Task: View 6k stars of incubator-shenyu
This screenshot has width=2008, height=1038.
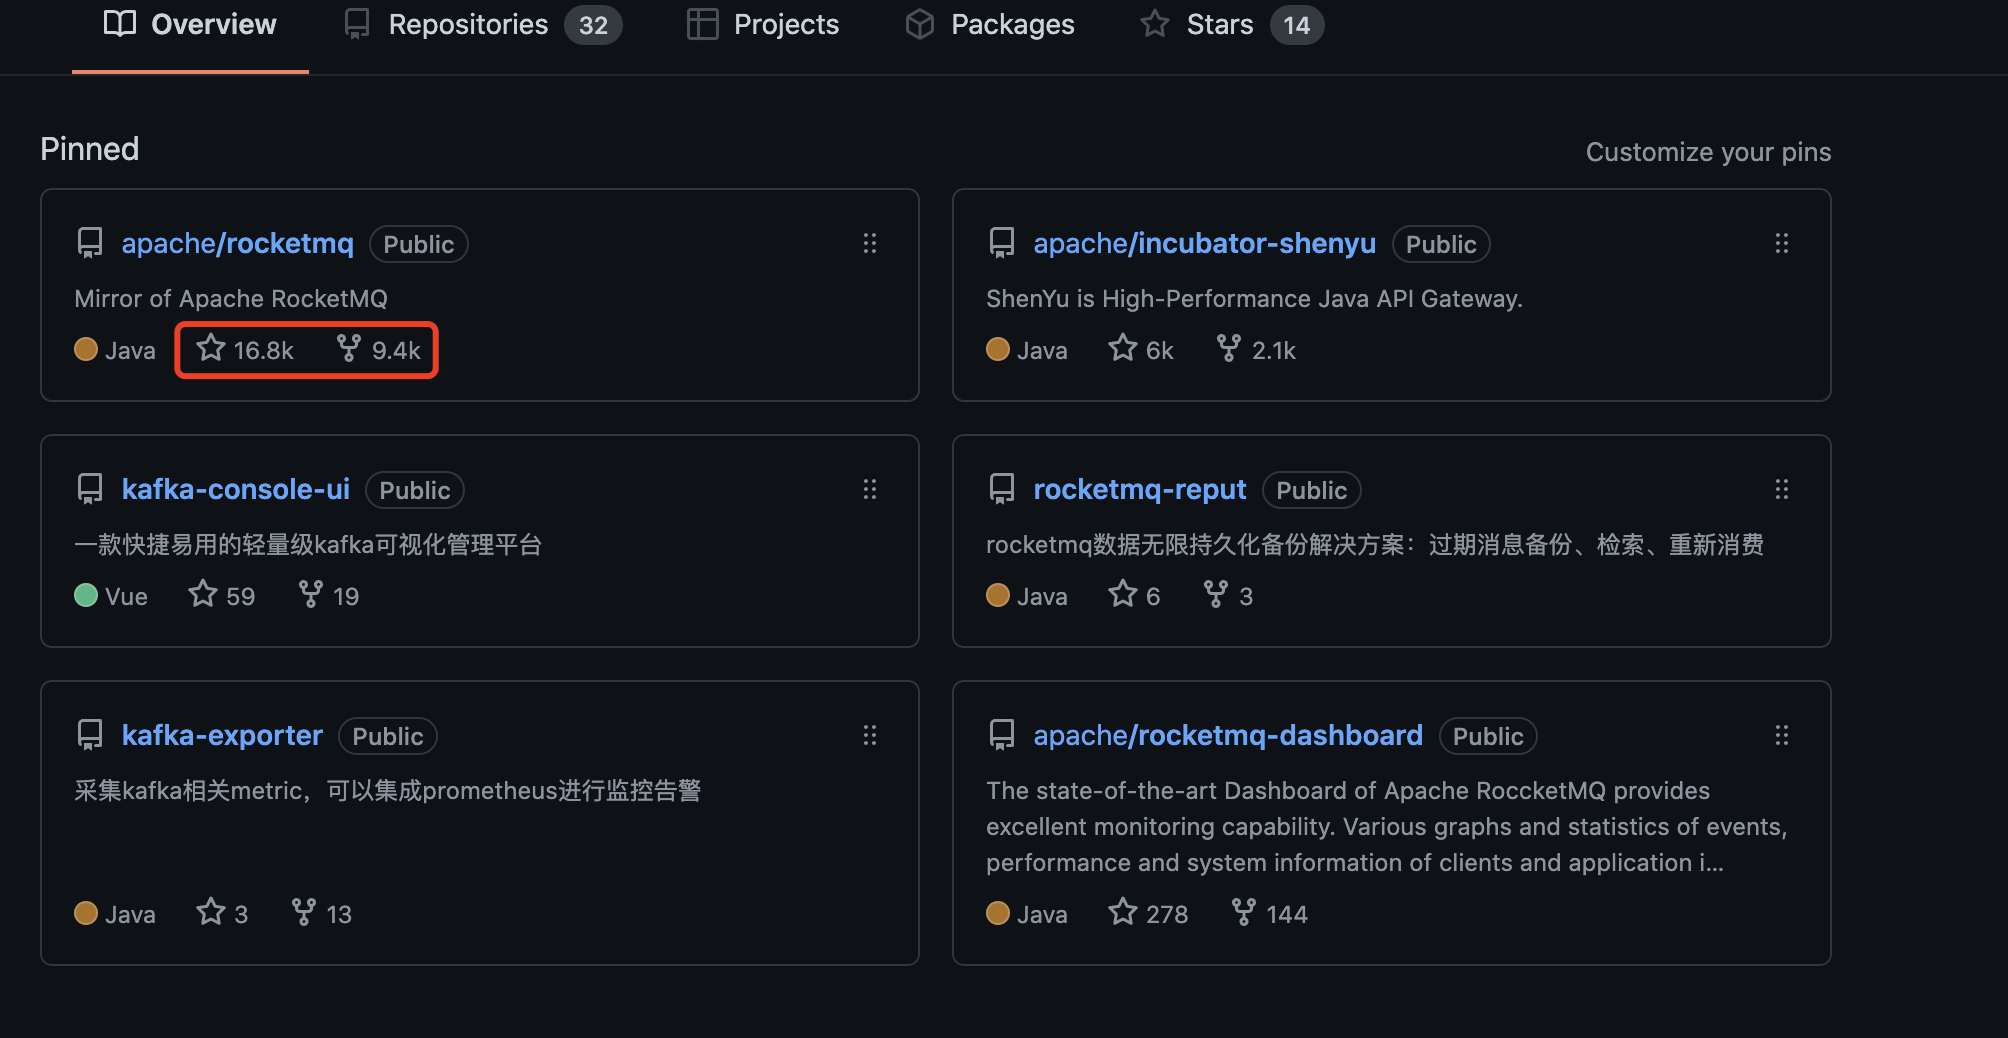Action: (1141, 349)
